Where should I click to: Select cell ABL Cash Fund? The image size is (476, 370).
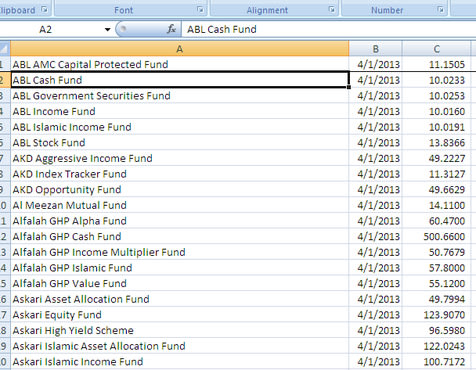pos(180,80)
